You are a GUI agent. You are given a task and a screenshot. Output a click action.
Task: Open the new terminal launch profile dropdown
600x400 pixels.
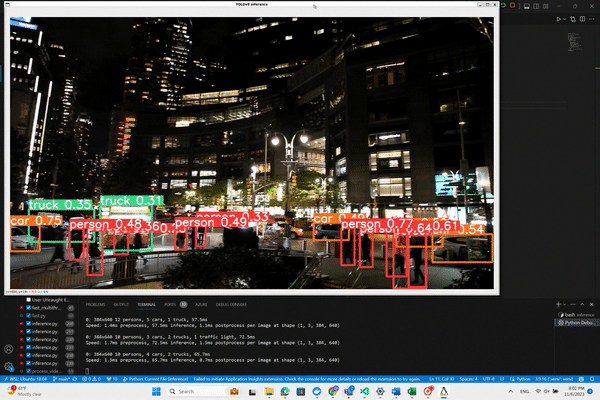click(x=564, y=304)
